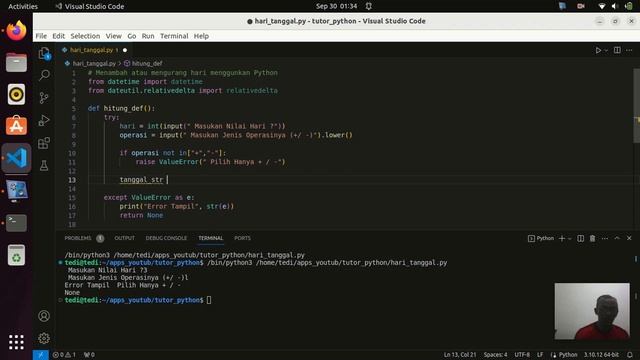Open the Source Control view

[x=44, y=98]
